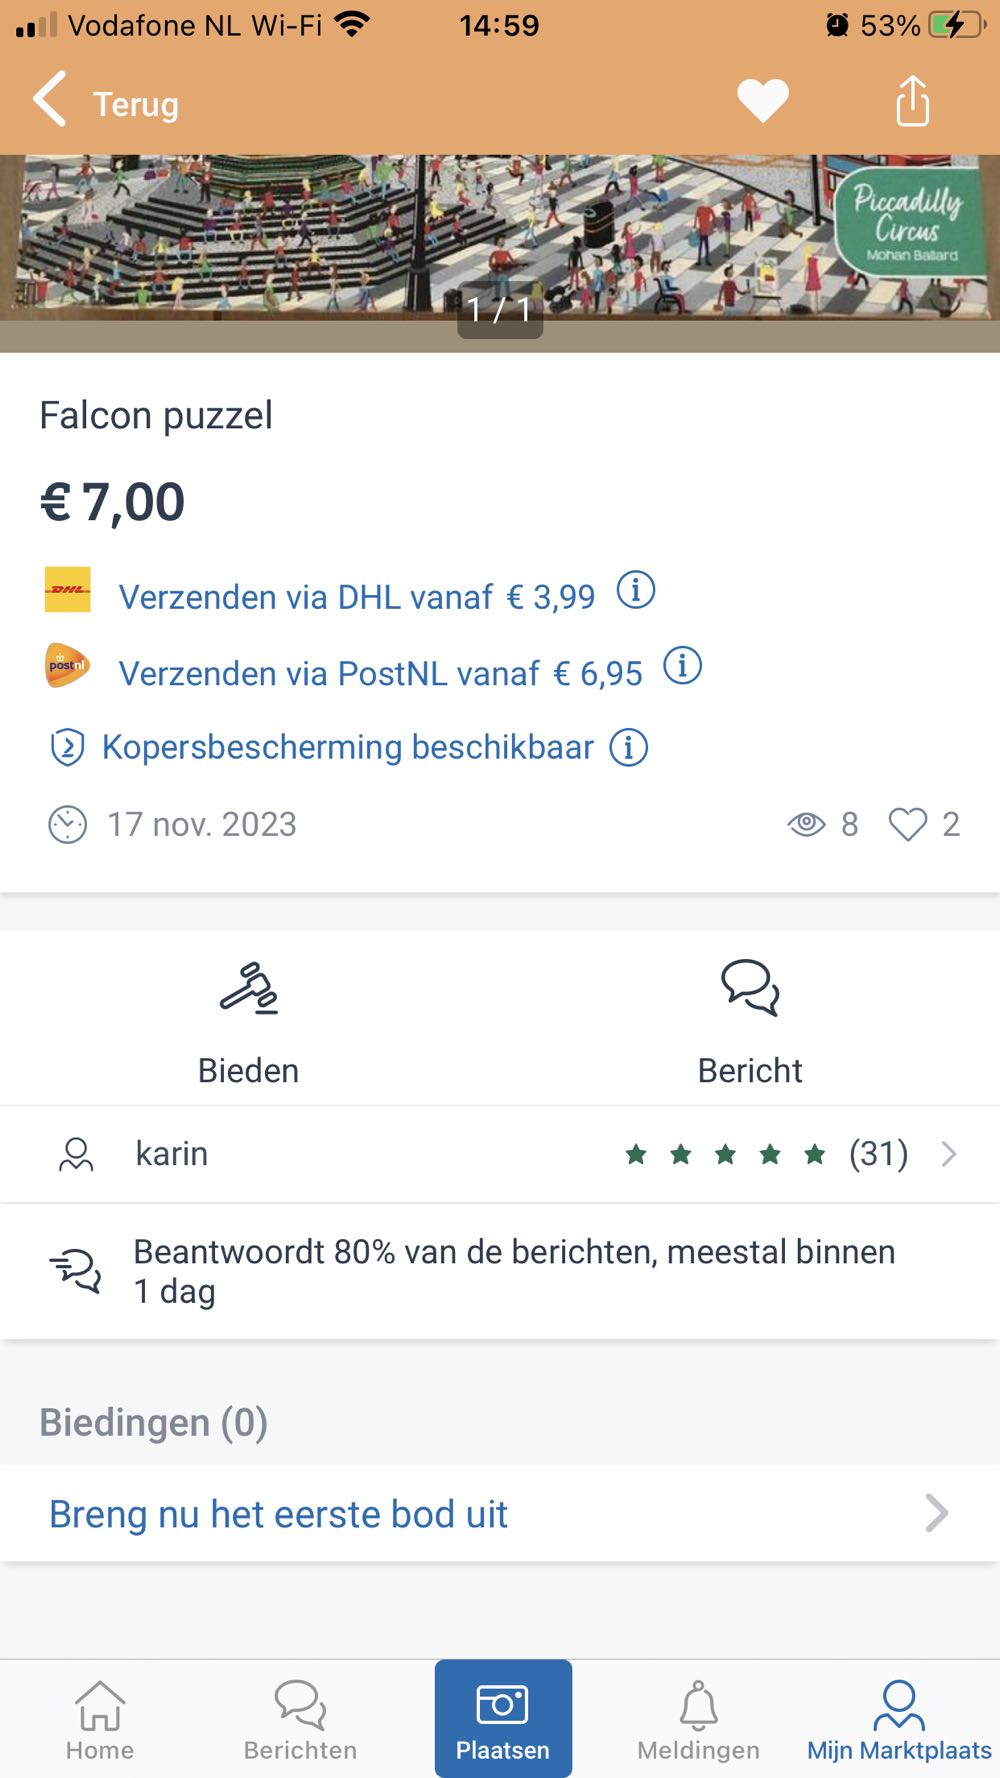
Task: Tap the share icon in header
Action: 912,101
